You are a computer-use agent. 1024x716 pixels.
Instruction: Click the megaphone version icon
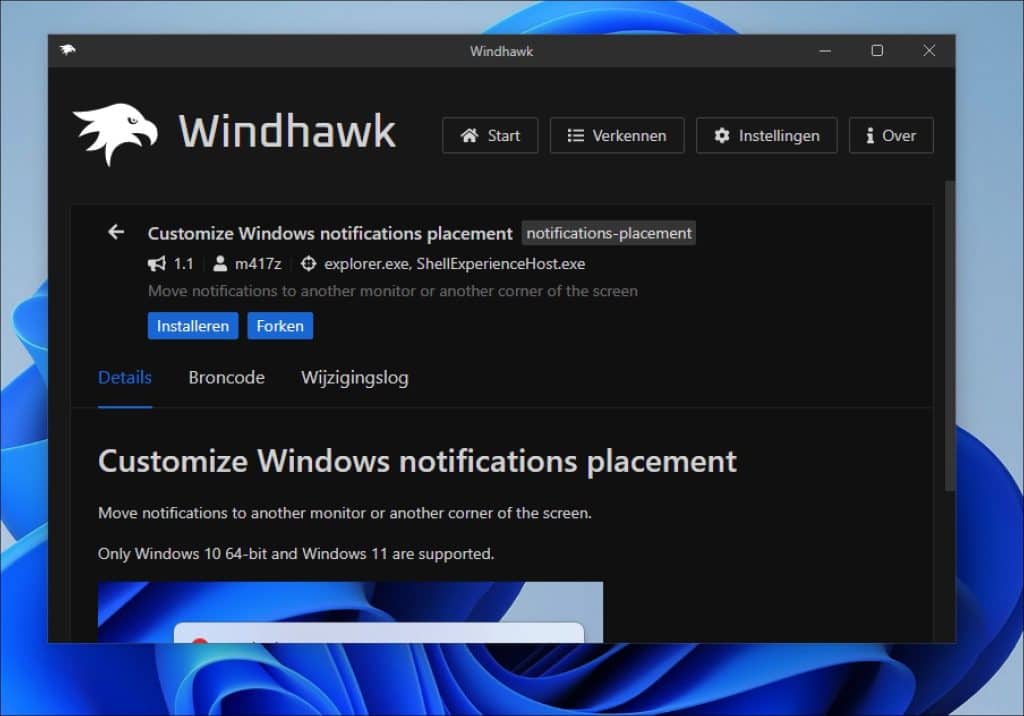(x=157, y=264)
